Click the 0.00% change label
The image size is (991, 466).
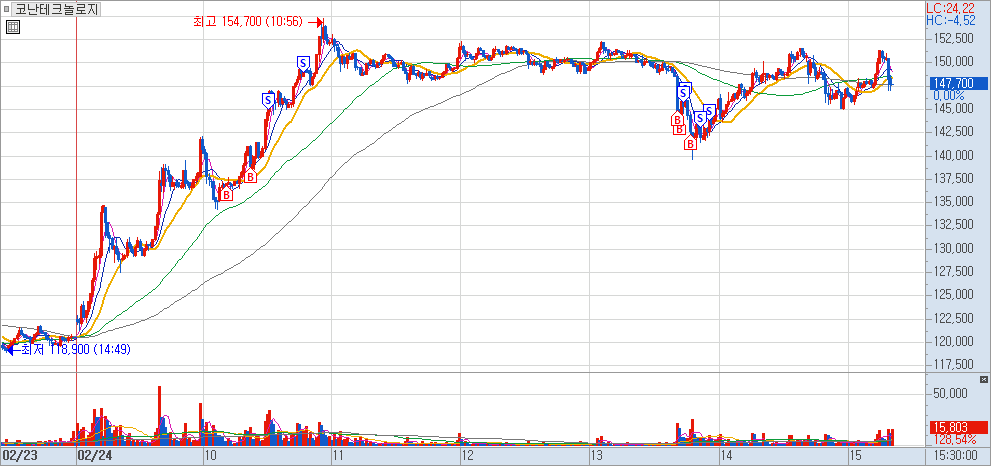(949, 95)
